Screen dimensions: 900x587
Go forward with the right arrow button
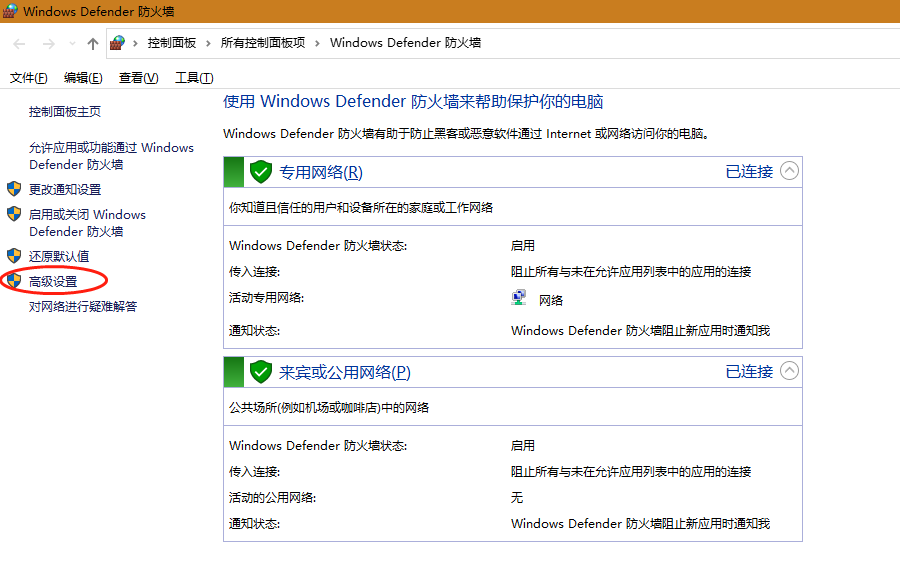(49, 44)
